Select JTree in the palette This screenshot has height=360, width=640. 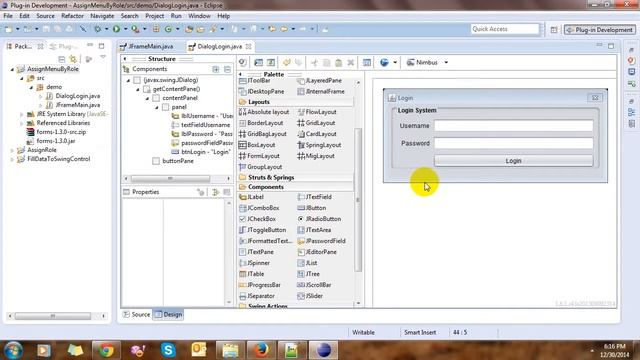click(x=309, y=274)
